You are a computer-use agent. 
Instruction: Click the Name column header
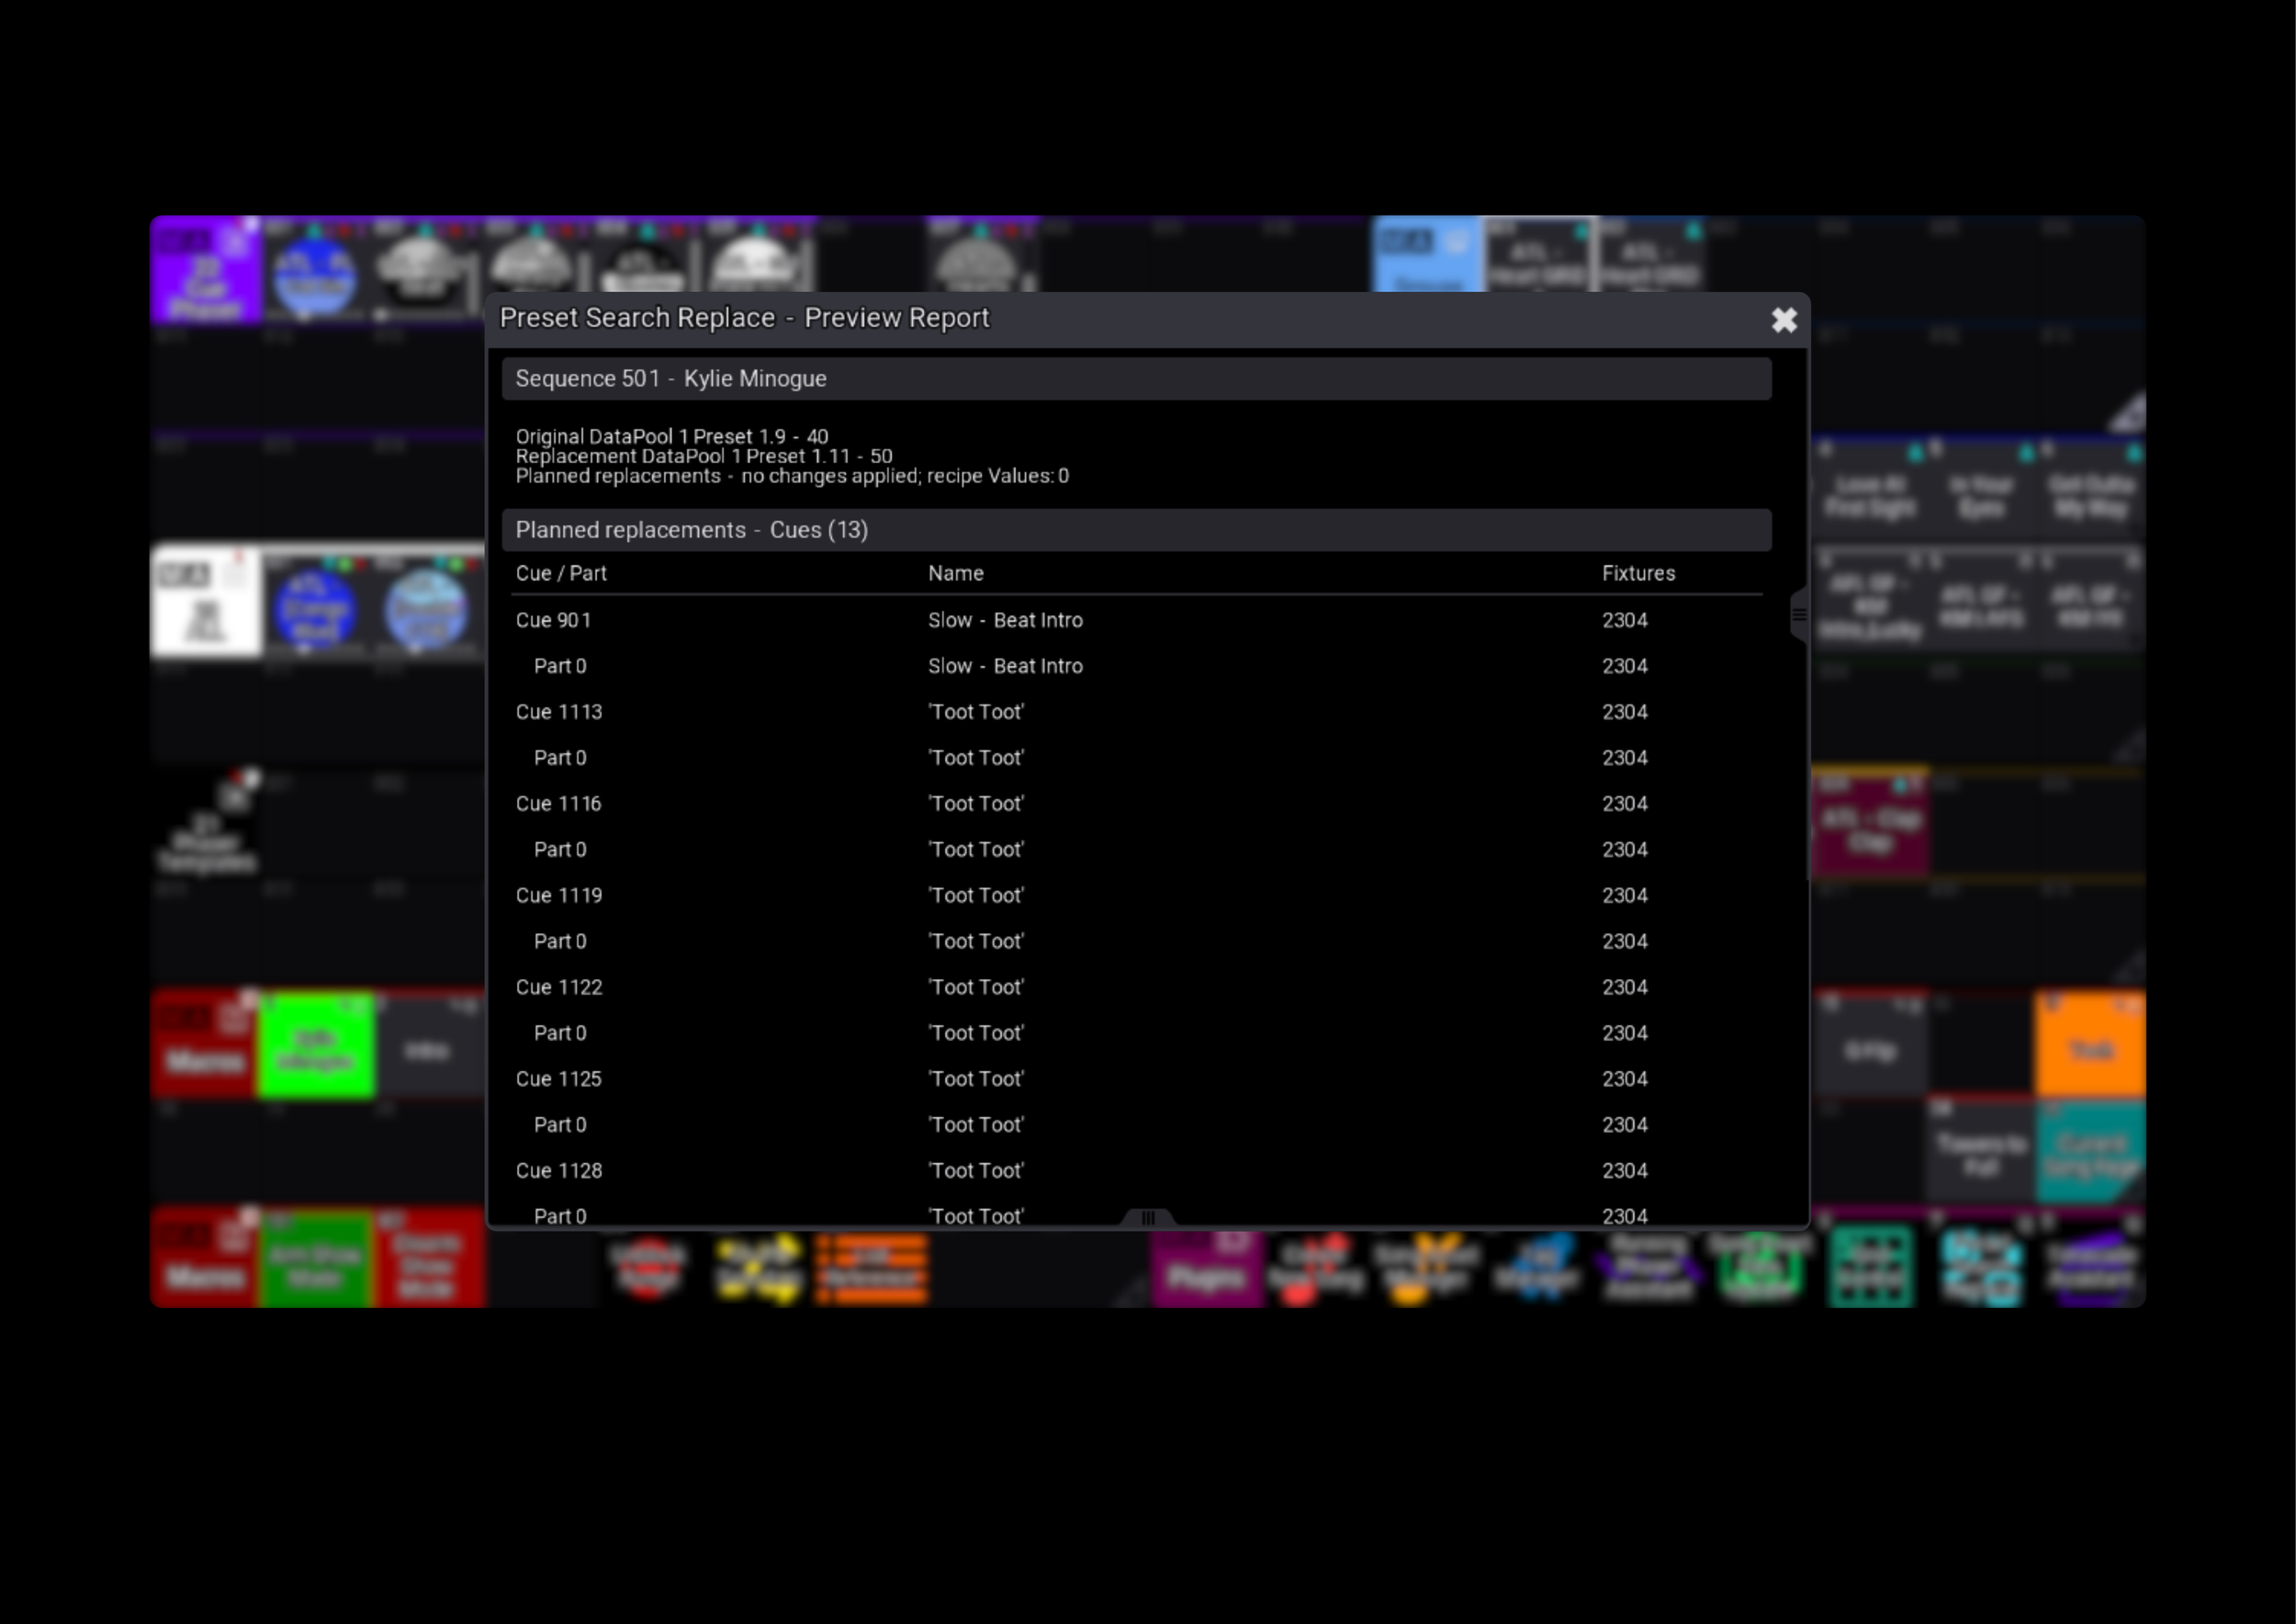(x=955, y=573)
